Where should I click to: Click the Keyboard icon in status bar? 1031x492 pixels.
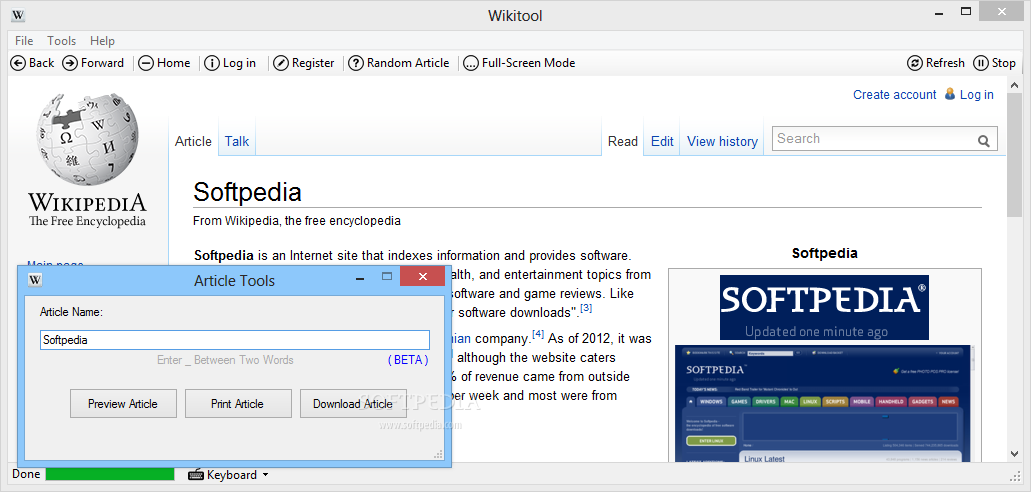point(195,475)
